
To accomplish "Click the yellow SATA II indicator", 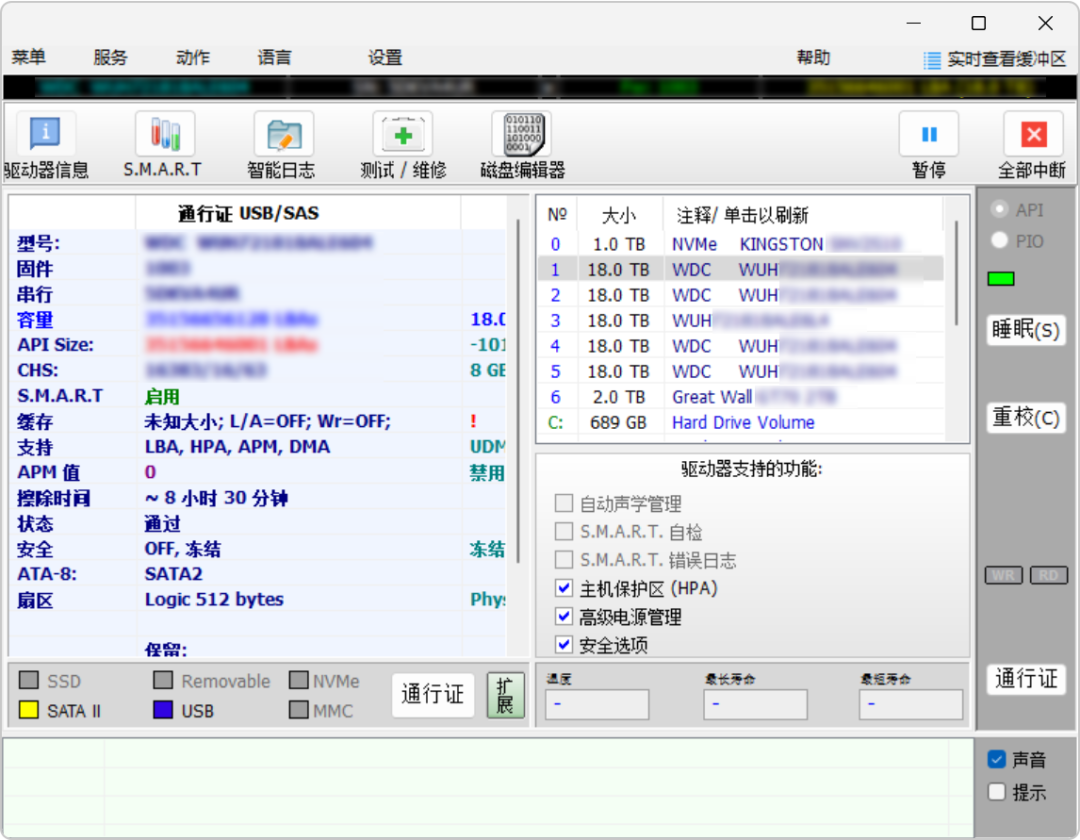I will click(x=29, y=710).
